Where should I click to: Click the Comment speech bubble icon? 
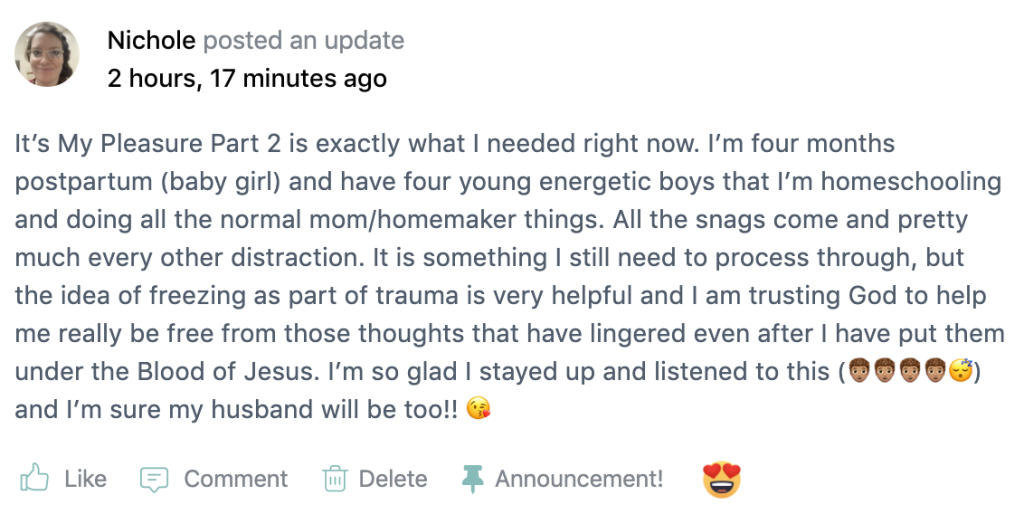[x=154, y=479]
